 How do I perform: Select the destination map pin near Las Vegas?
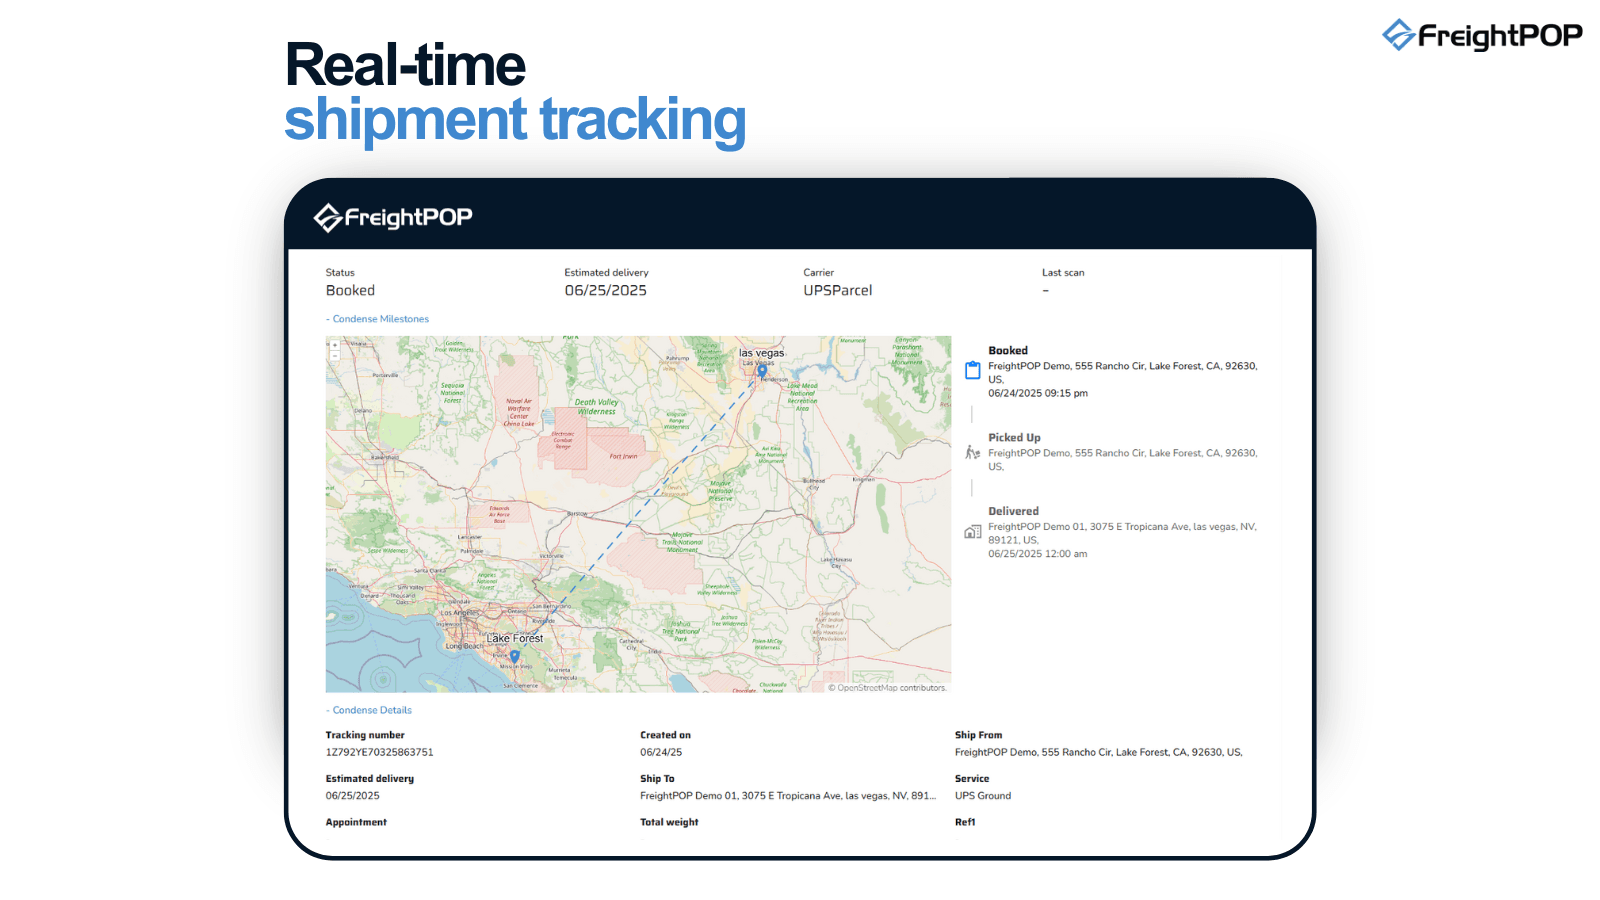click(761, 370)
